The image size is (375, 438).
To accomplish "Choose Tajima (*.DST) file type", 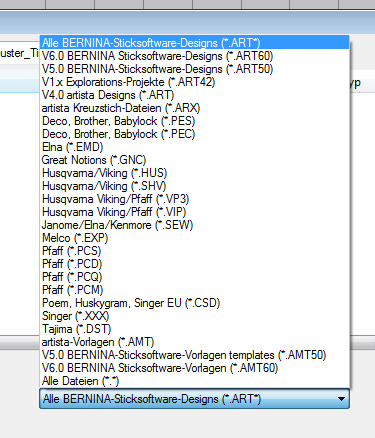I will pyautogui.click(x=195, y=329).
